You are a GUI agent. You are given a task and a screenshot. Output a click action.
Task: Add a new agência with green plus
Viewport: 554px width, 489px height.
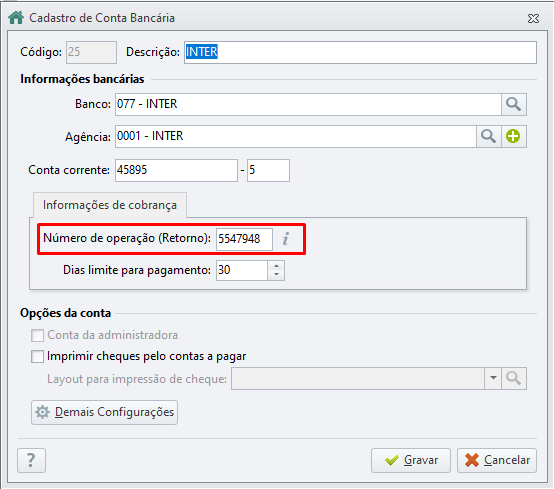point(513,136)
